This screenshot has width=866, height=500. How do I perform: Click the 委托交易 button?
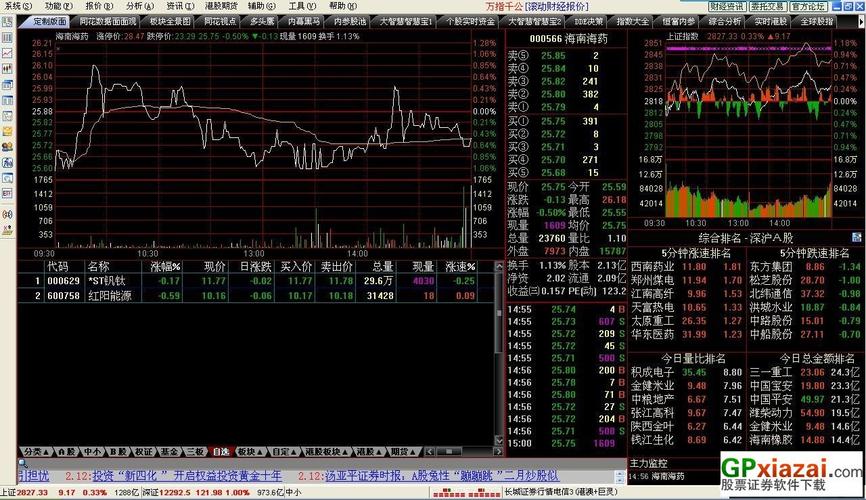pos(768,7)
